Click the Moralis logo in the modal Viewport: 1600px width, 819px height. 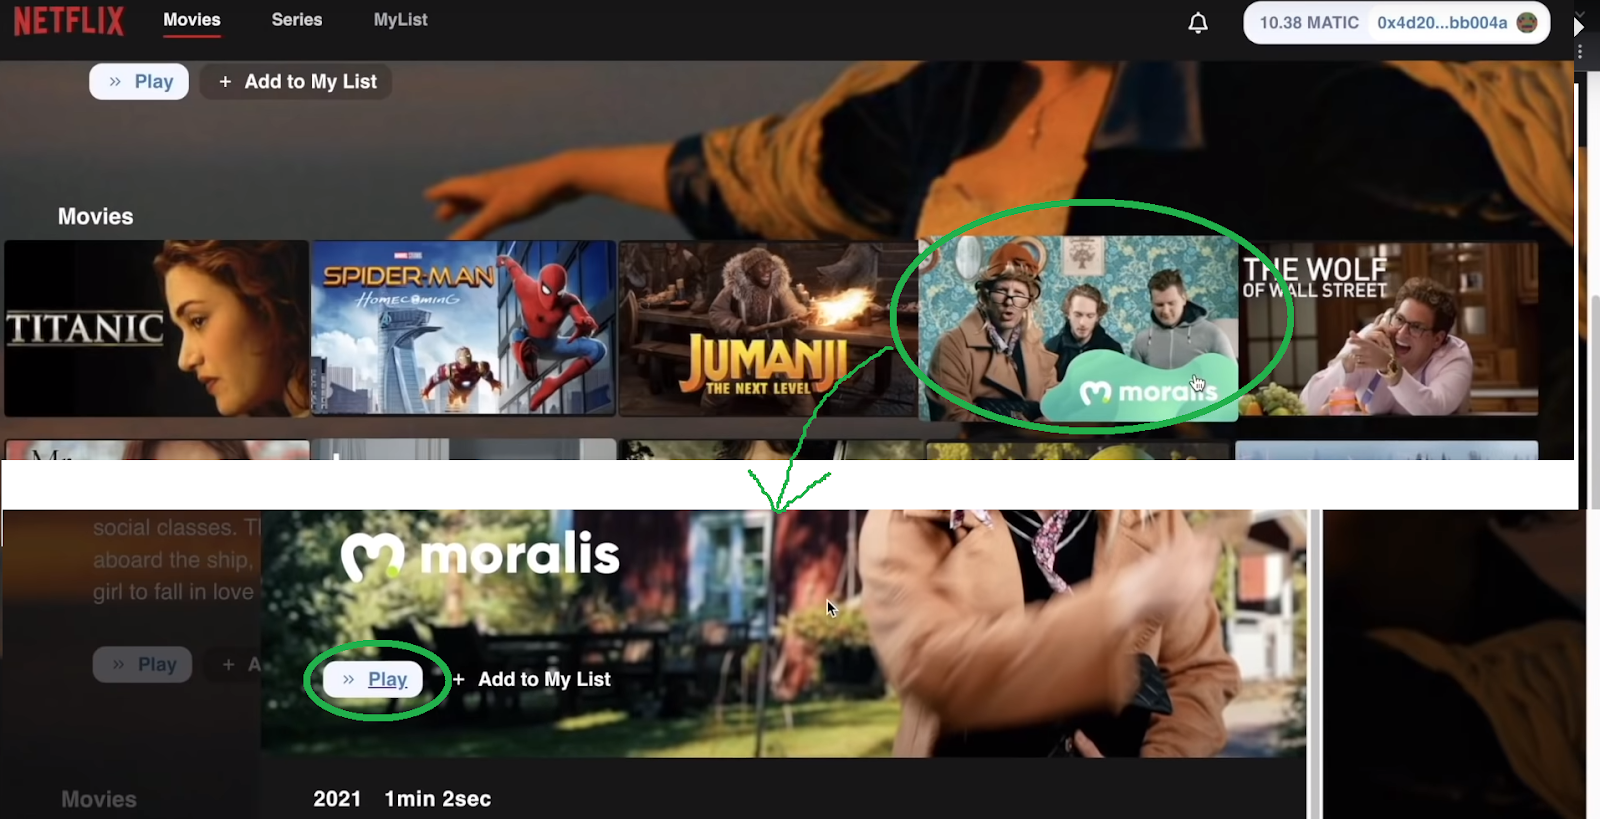point(480,556)
